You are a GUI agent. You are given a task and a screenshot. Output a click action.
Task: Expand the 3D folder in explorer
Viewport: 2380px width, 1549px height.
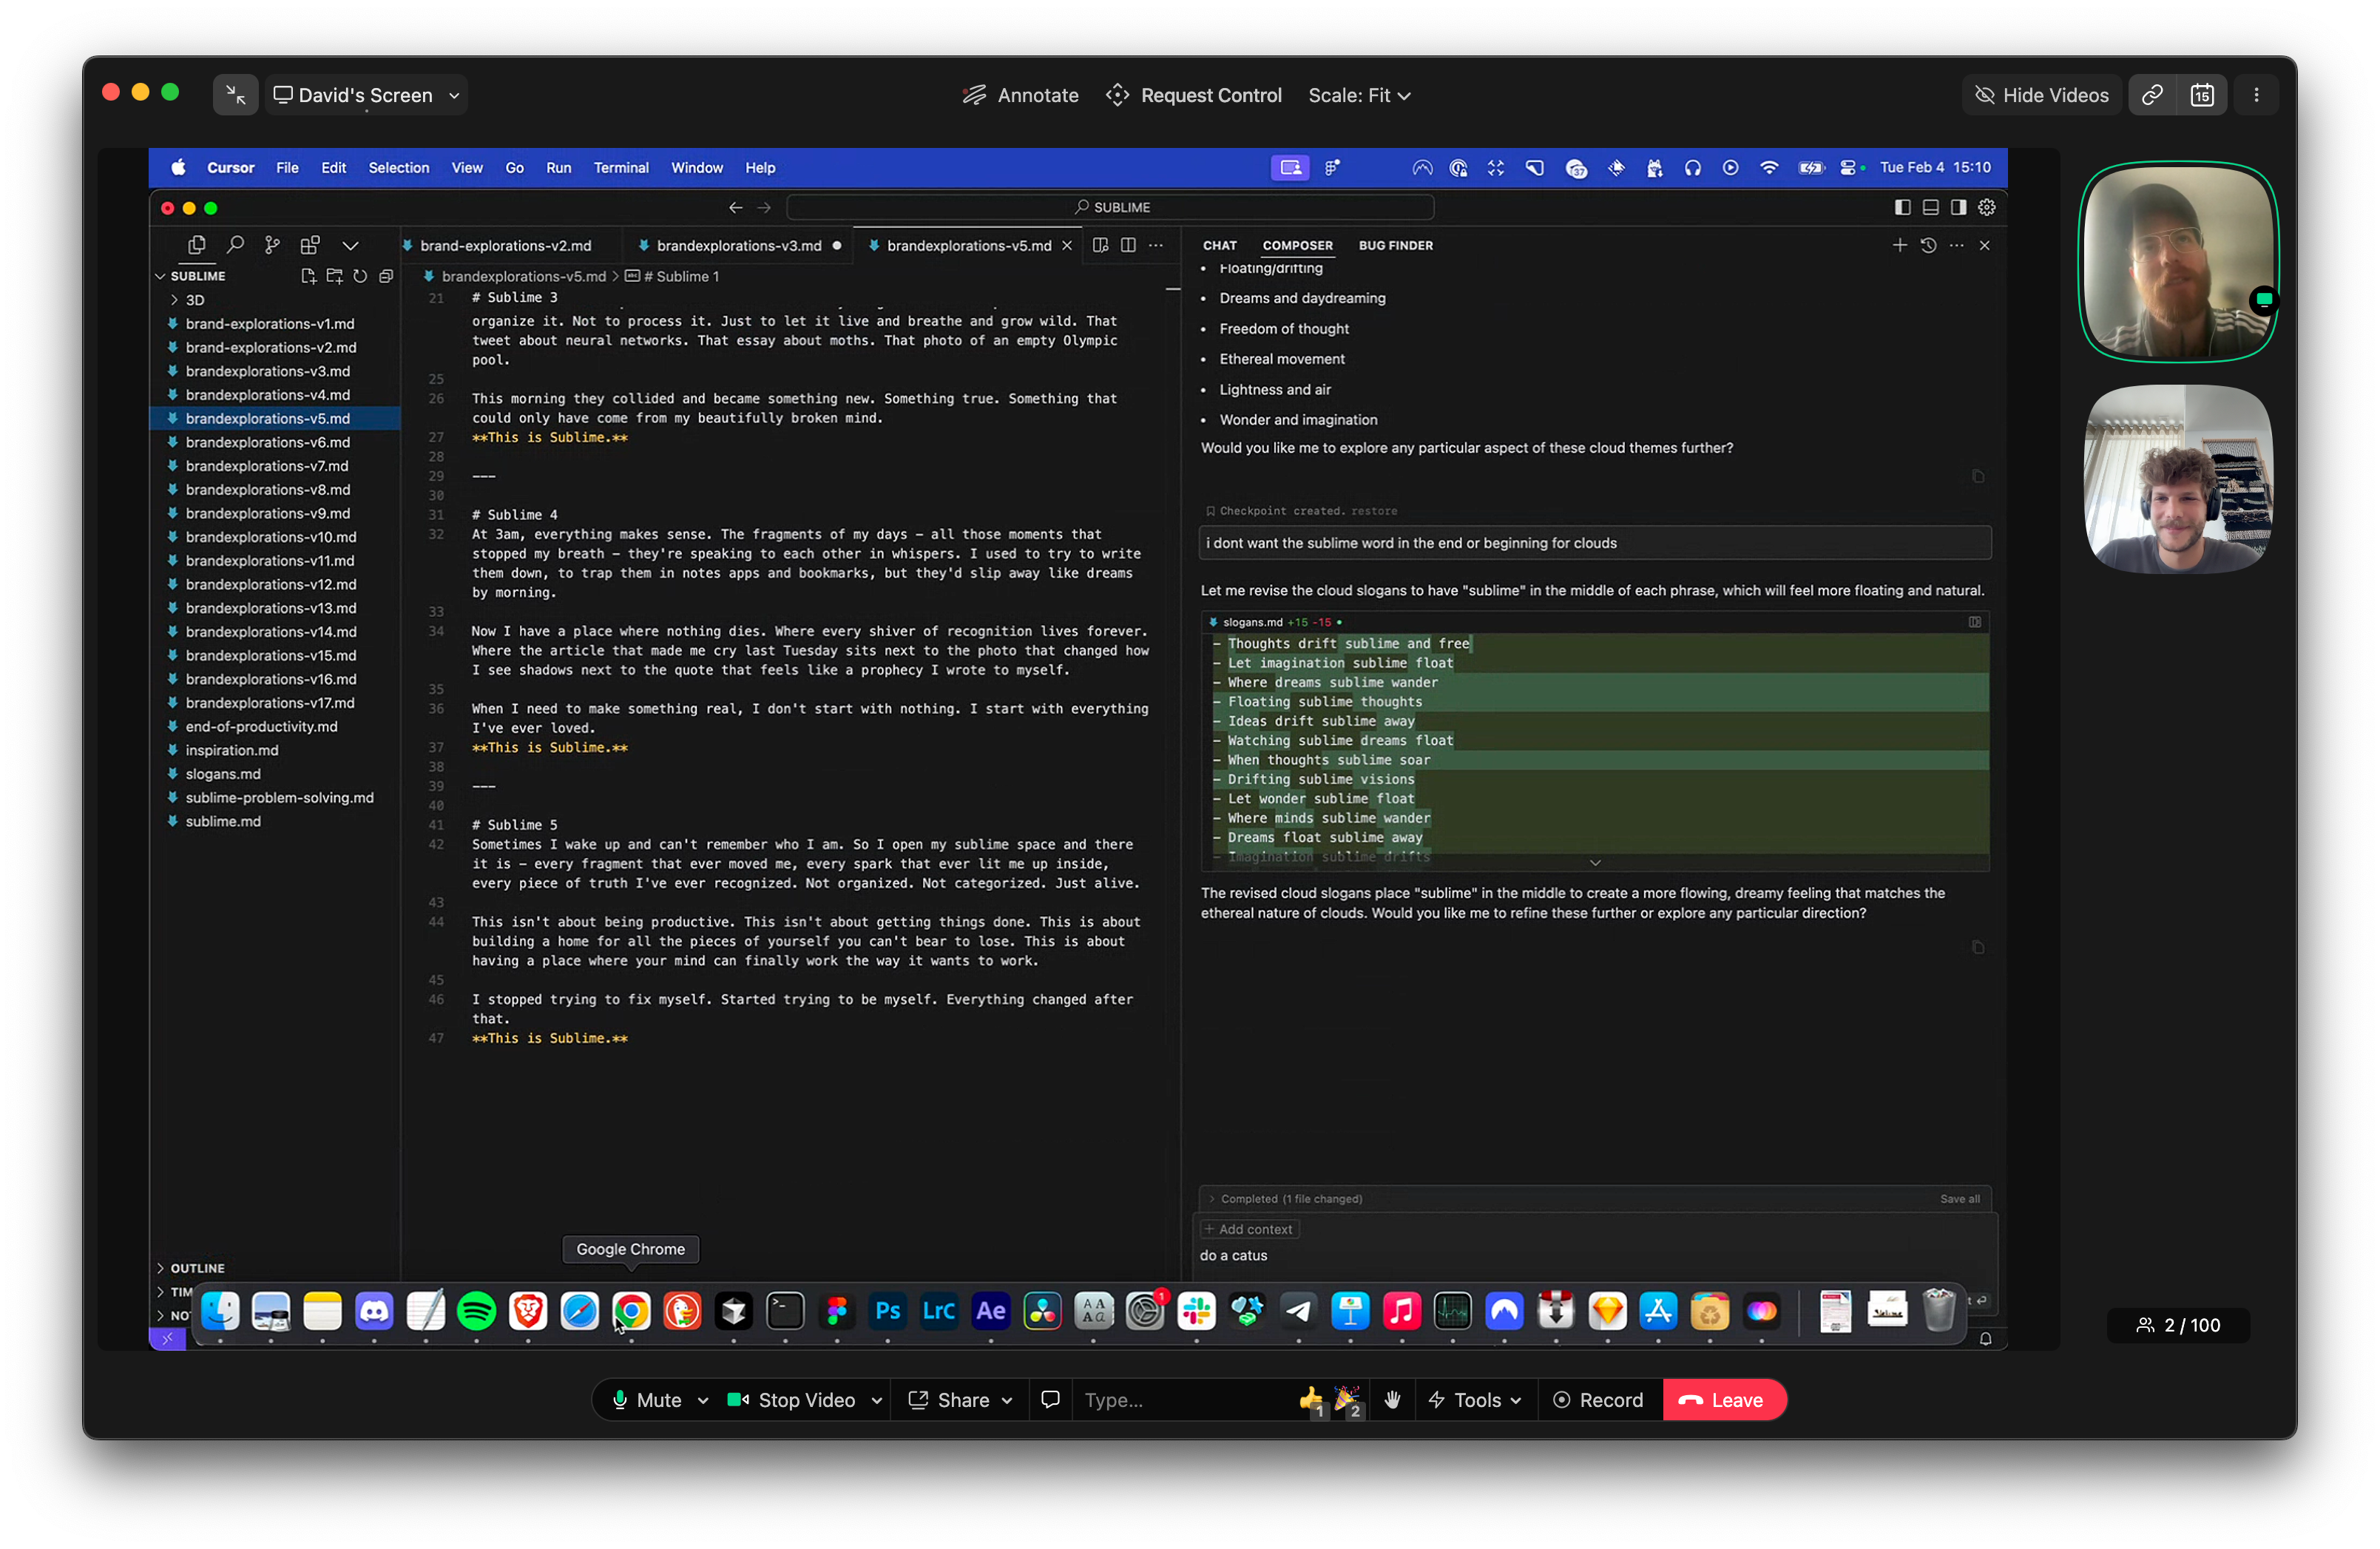tap(194, 300)
